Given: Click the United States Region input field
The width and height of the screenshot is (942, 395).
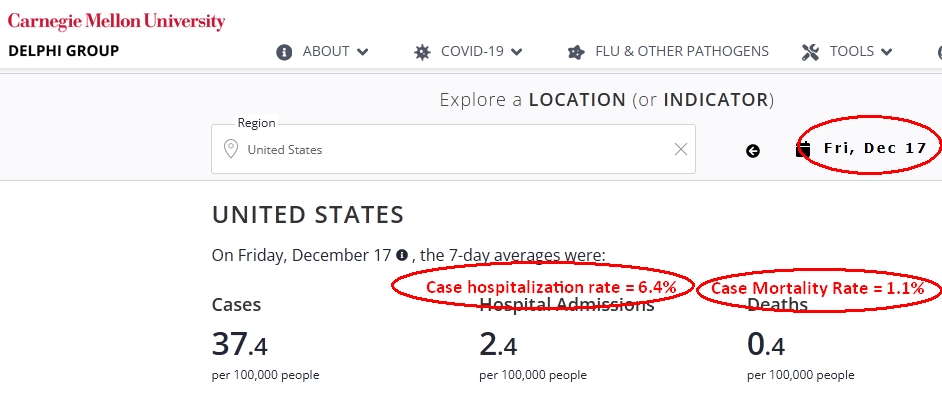Looking at the screenshot, I should 454,149.
